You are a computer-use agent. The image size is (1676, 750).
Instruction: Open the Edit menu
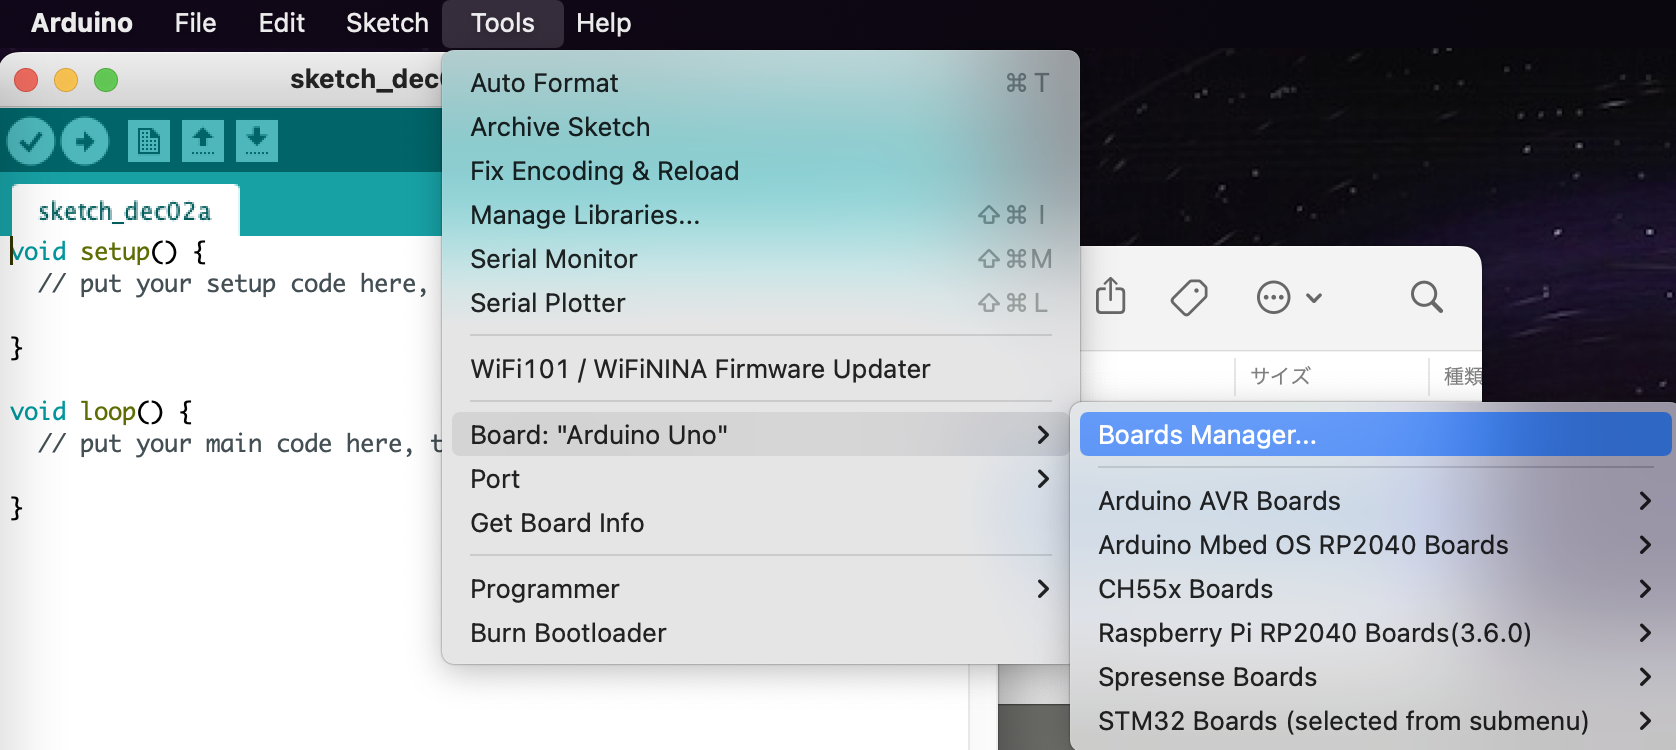click(282, 23)
